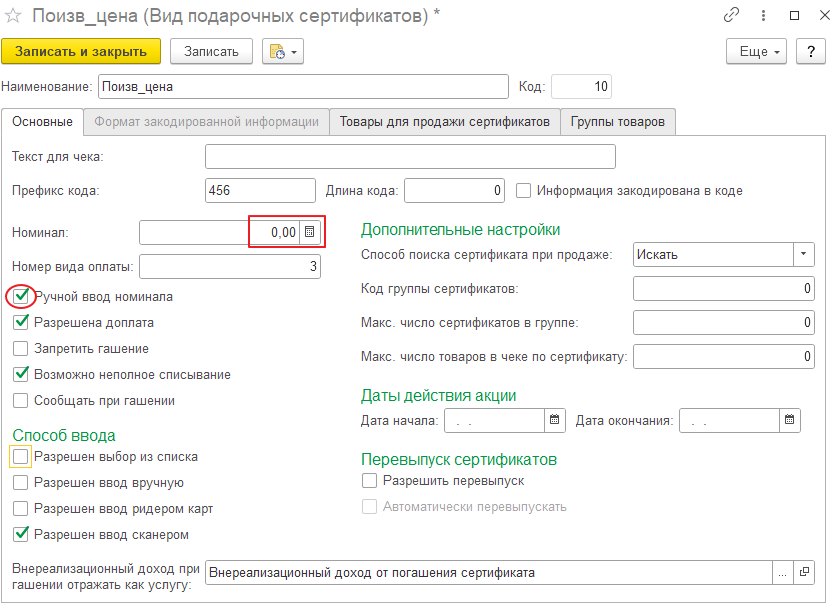This screenshot has width=834, height=608.
Task: Open the calculator in the Номинал field
Action: tap(310, 232)
